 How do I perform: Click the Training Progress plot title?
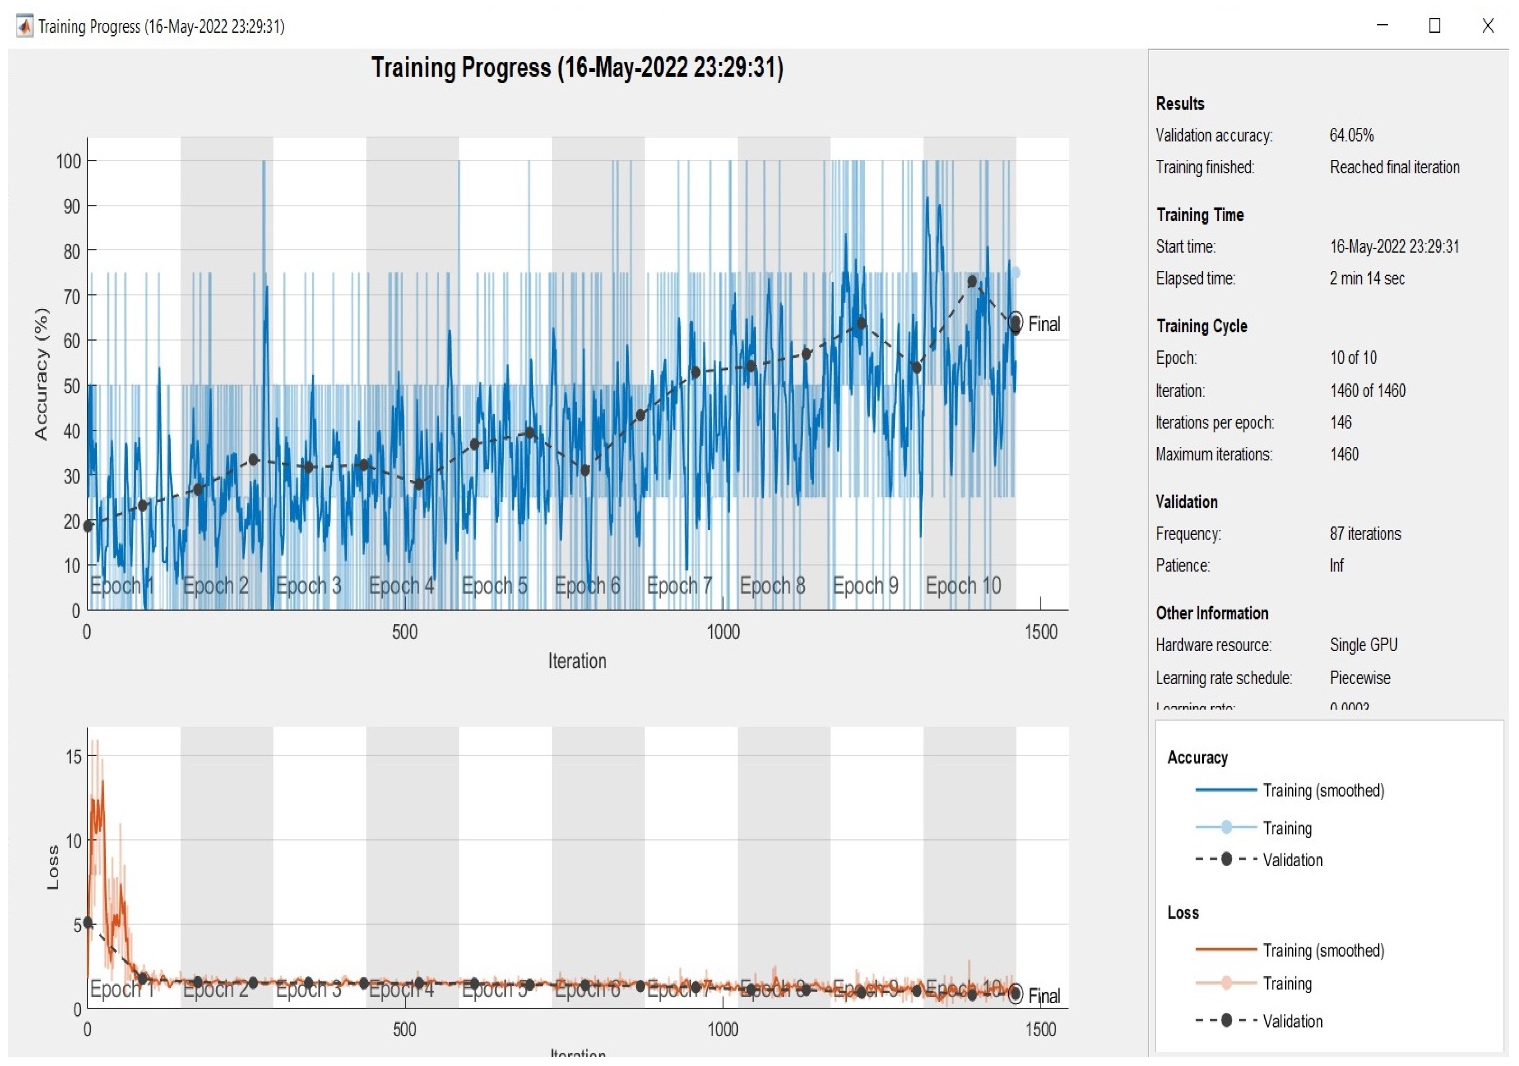(577, 68)
